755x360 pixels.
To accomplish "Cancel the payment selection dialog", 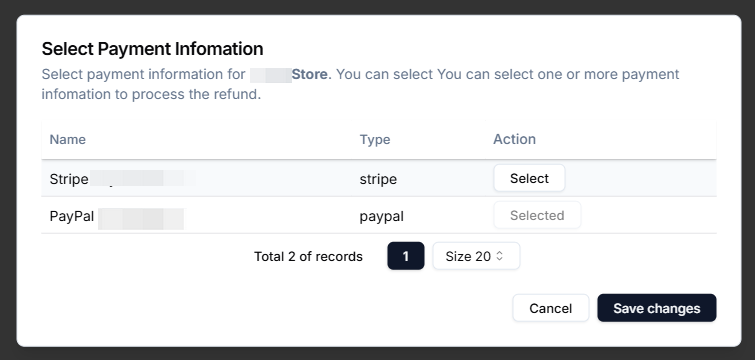I will pos(550,308).
